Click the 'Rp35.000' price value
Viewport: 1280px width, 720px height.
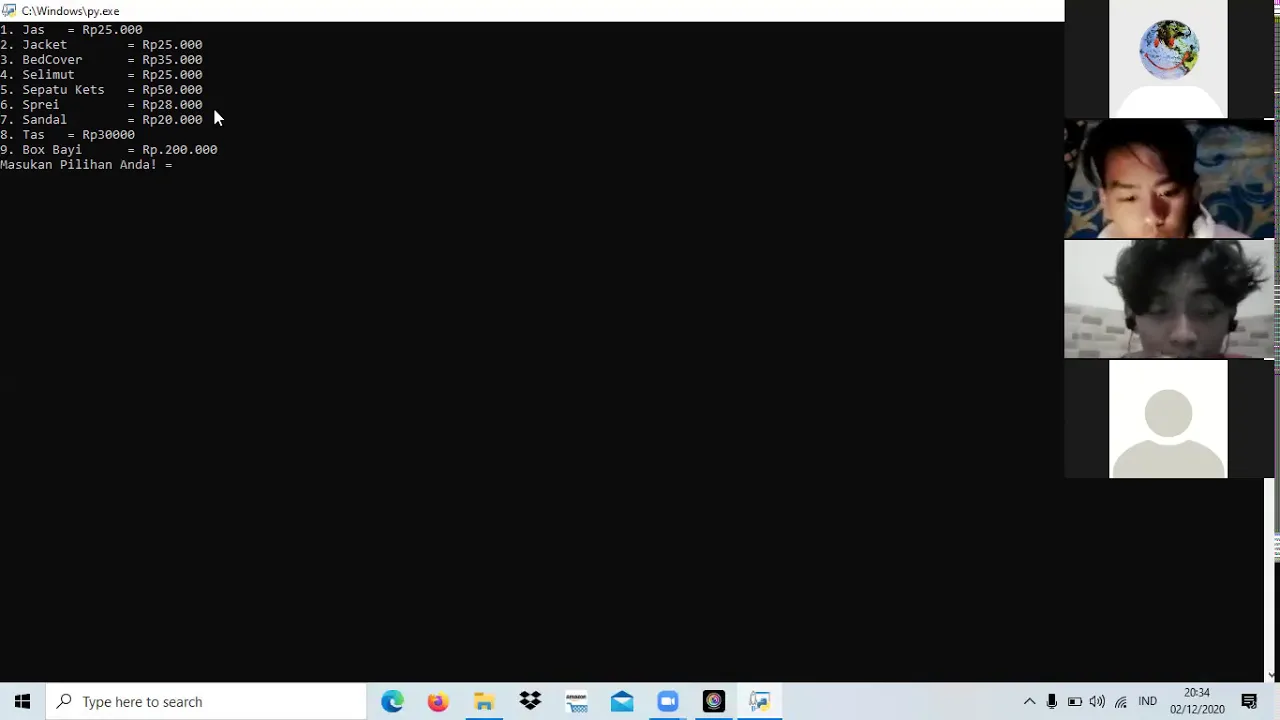[172, 60]
